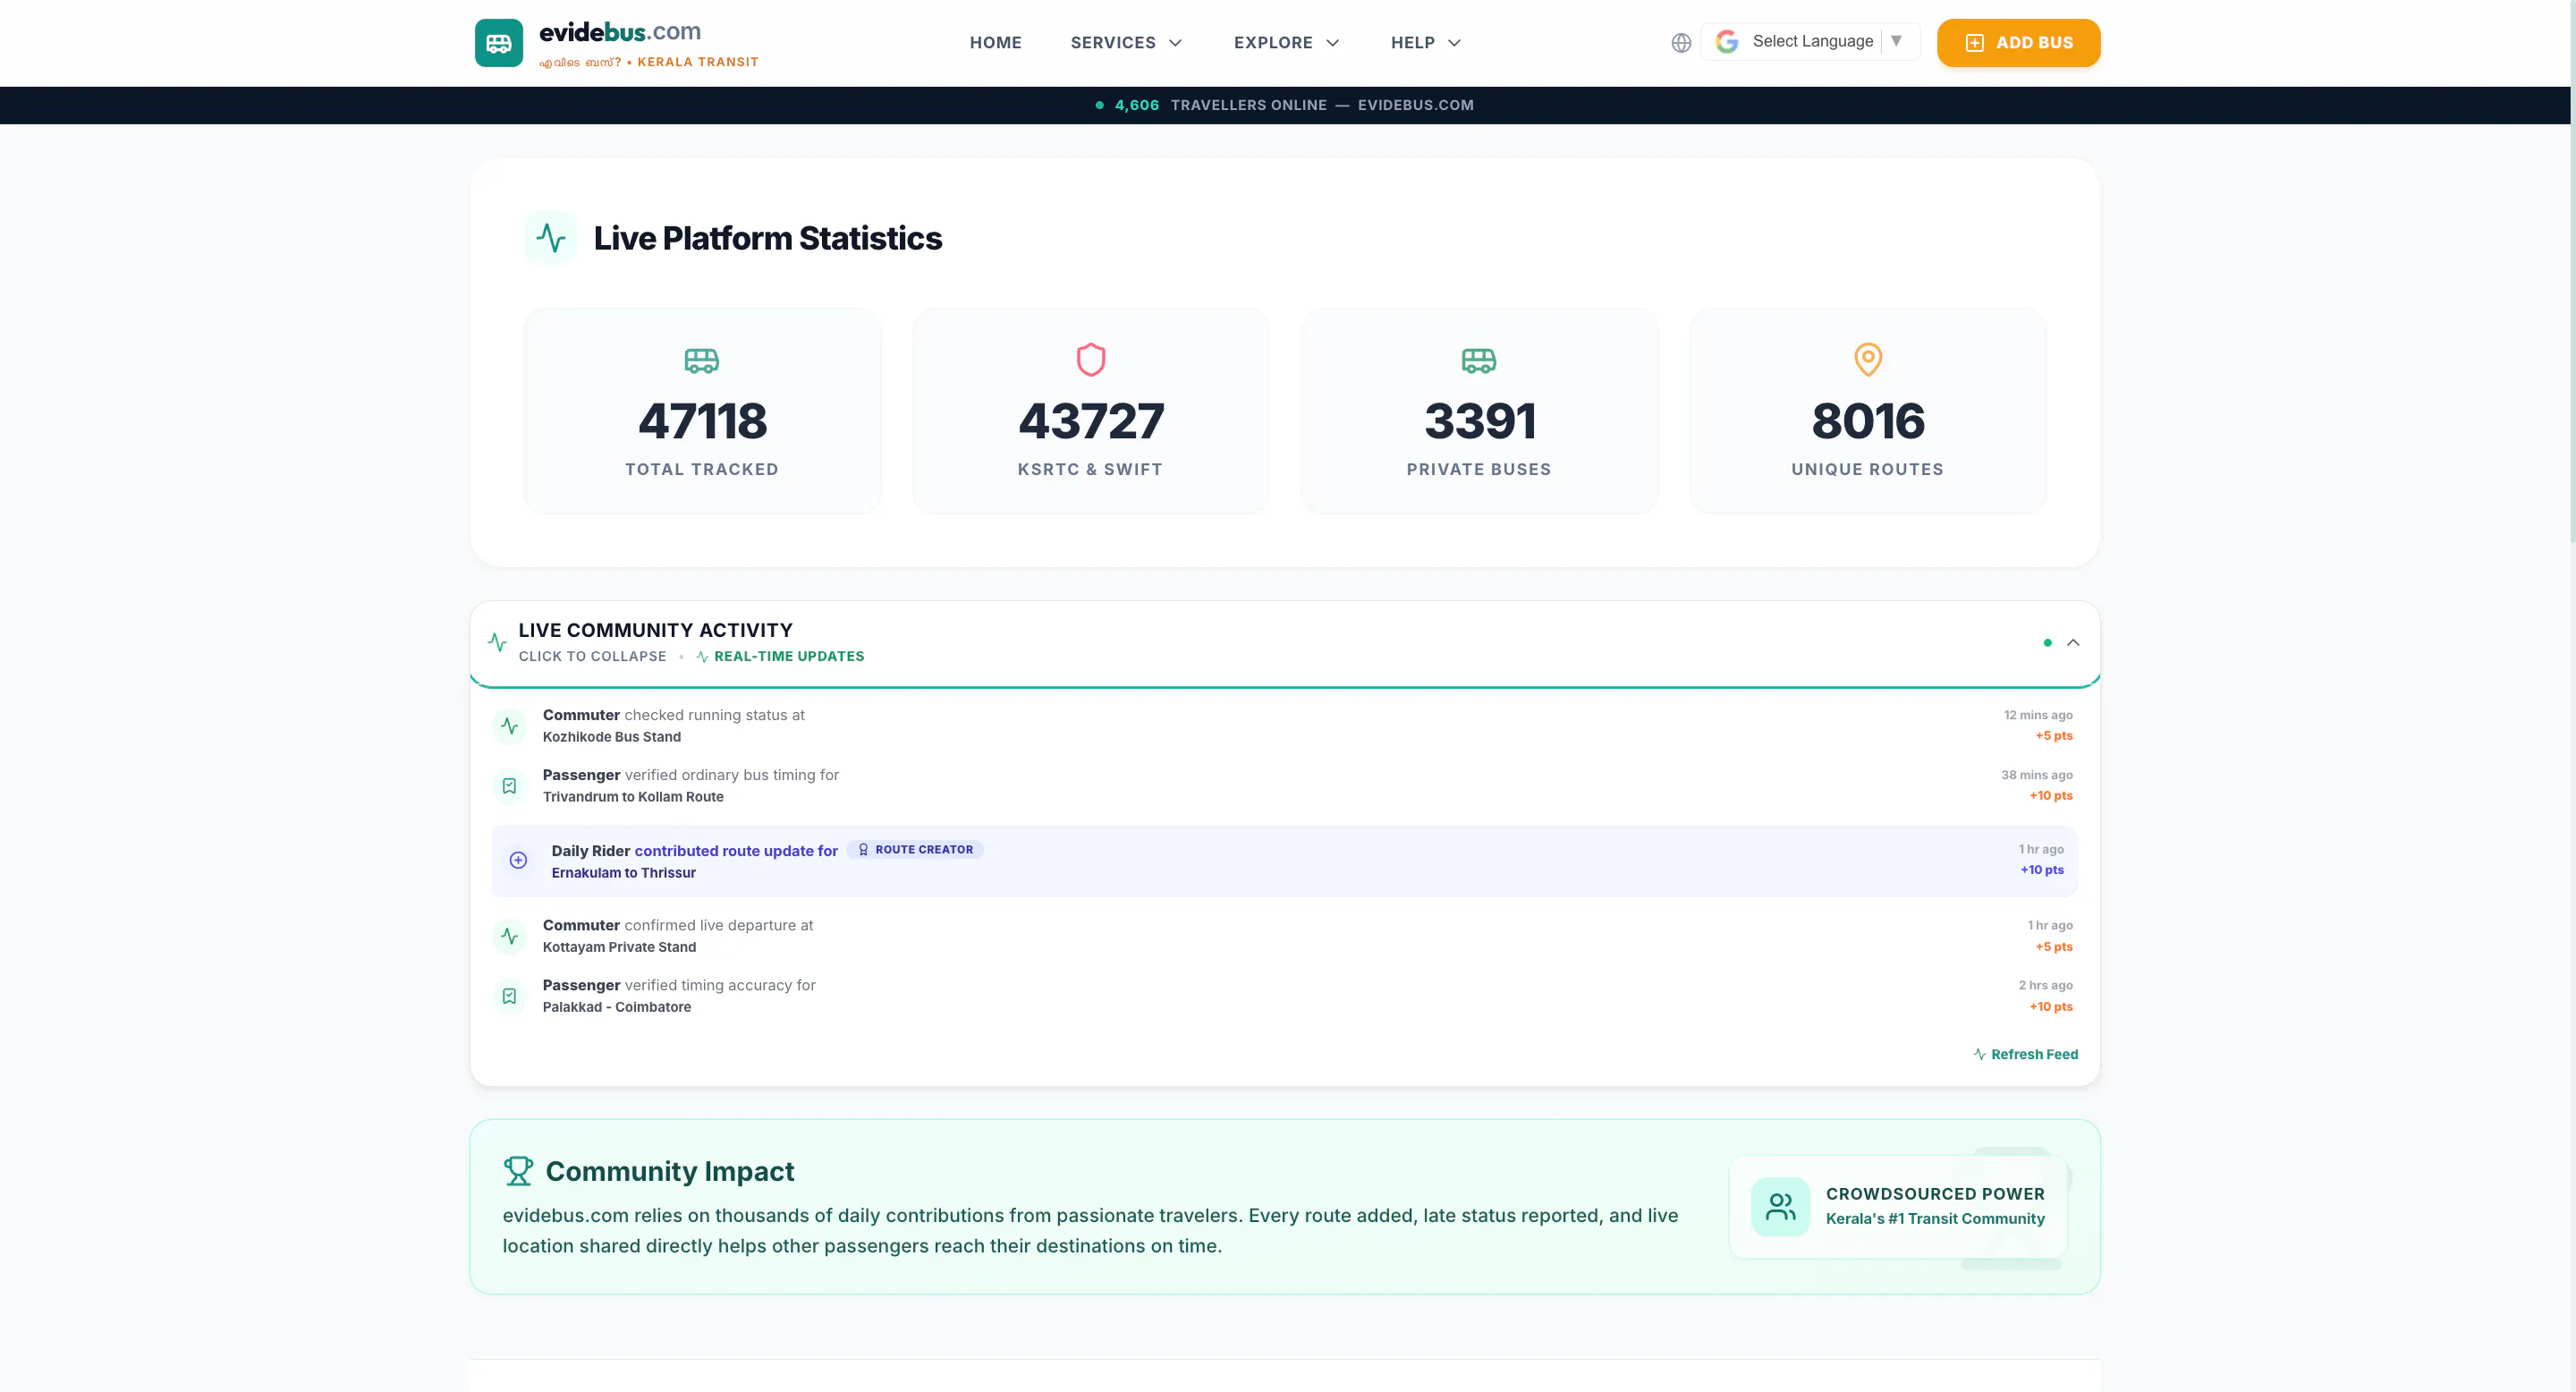This screenshot has height=1392, width=2576.
Task: Click Kottayam Private Stand text
Action: click(620, 947)
